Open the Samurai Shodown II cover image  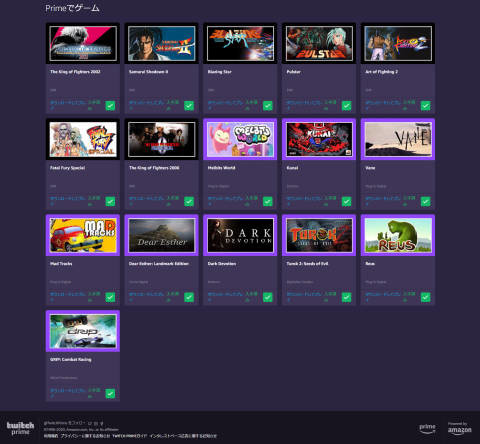pos(162,43)
